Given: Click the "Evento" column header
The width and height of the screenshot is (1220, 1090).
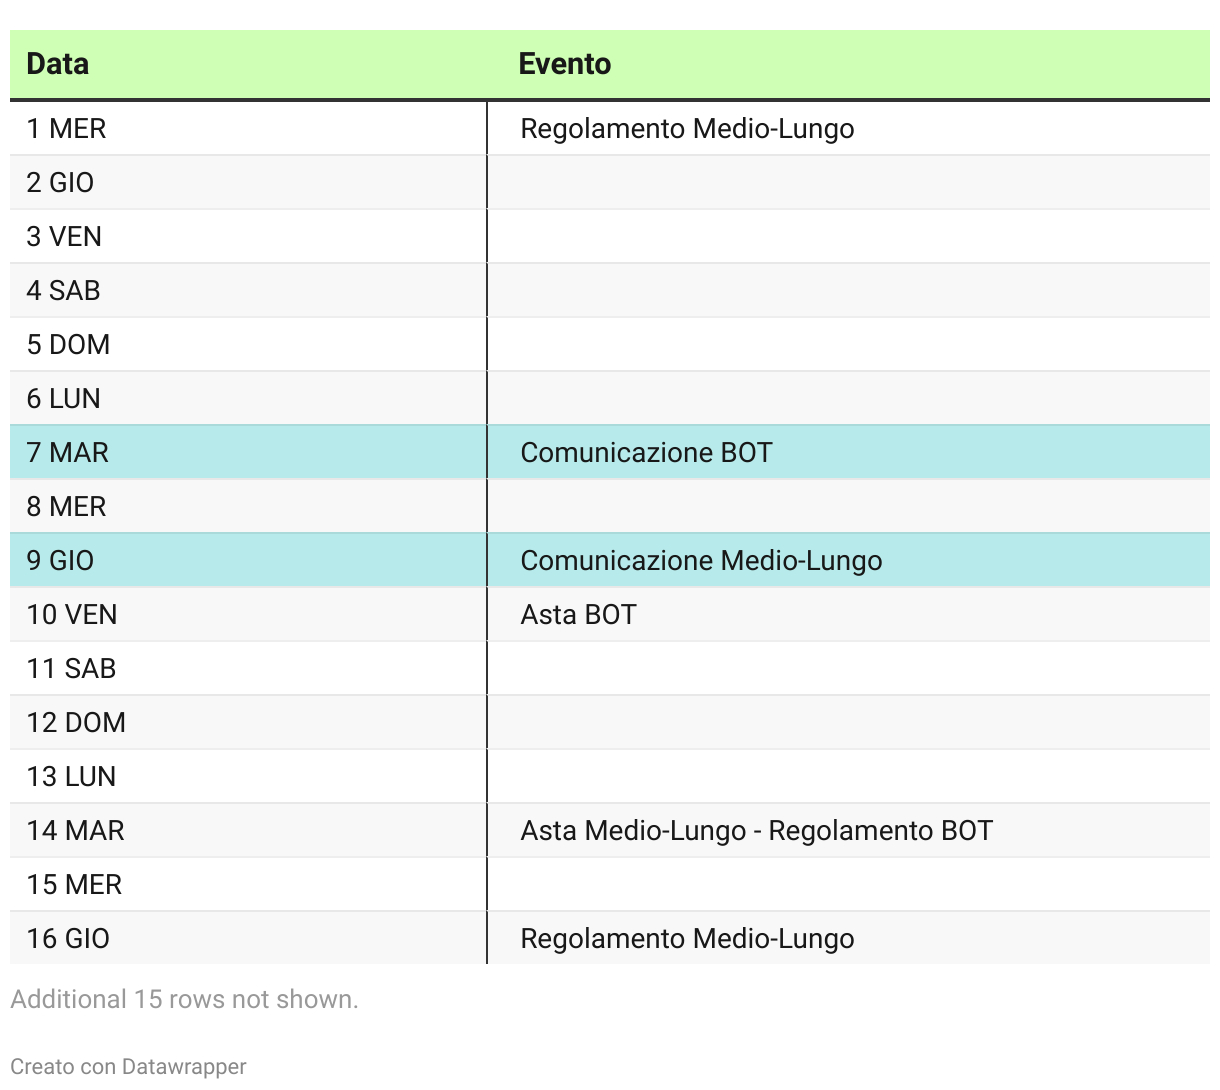Looking at the screenshot, I should [565, 64].
